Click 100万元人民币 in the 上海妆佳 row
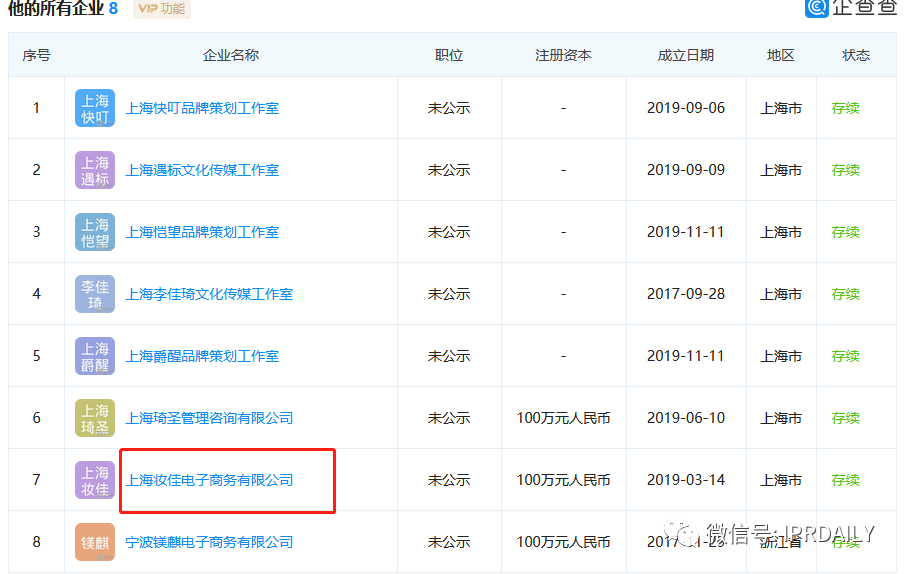This screenshot has height=574, width=904. 563,480
